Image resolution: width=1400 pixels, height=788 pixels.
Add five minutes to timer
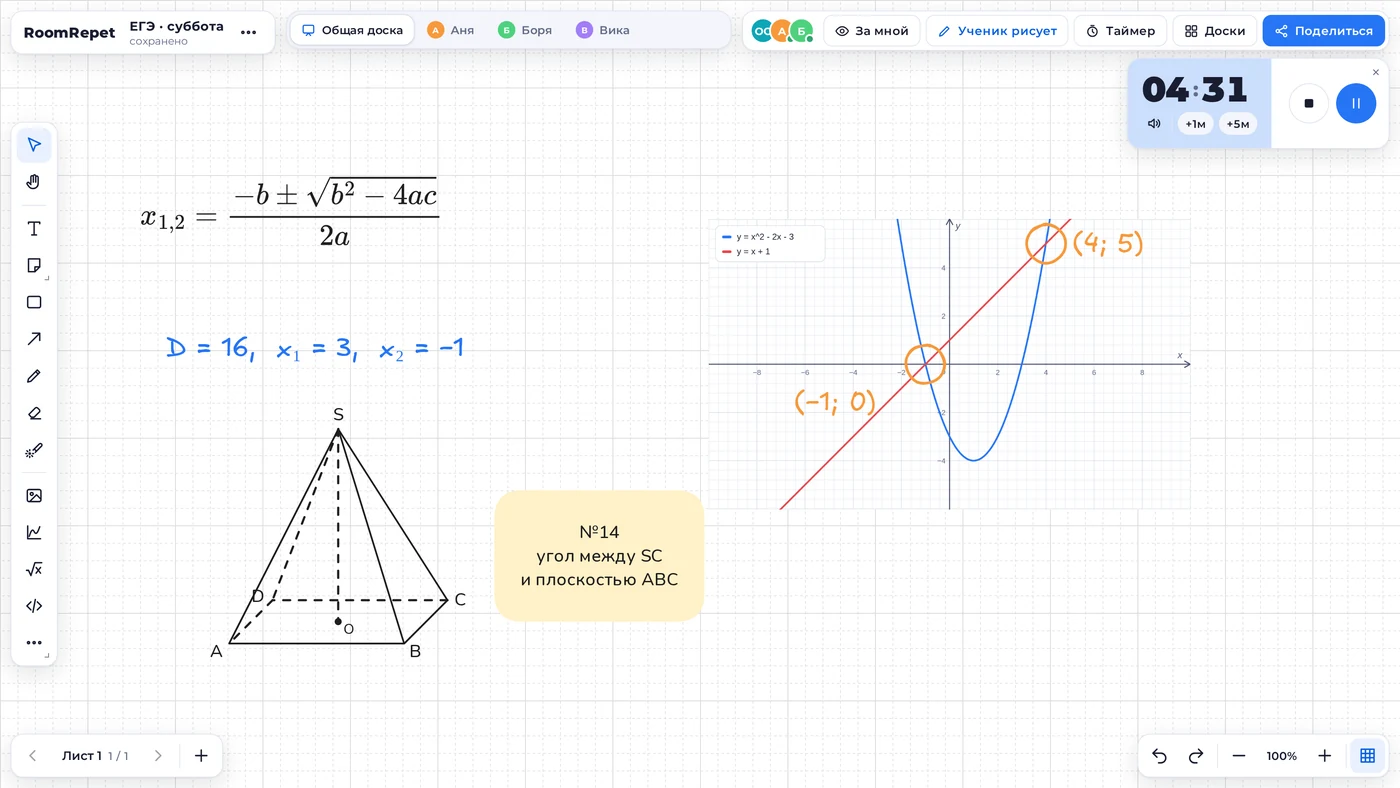[1238, 124]
